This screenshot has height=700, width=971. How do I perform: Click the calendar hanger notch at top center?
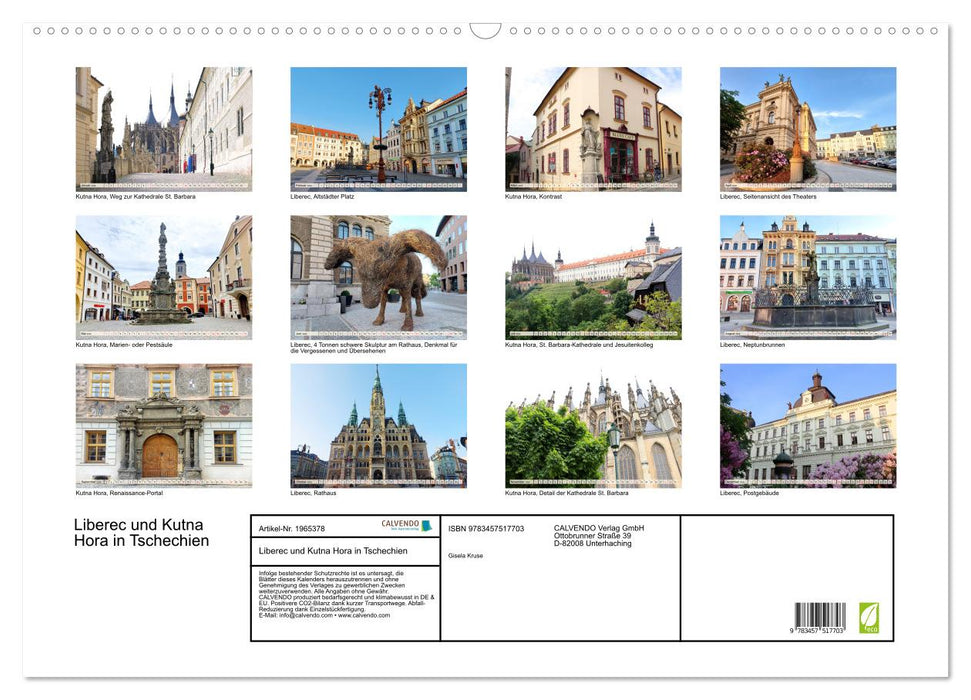click(x=485, y=30)
